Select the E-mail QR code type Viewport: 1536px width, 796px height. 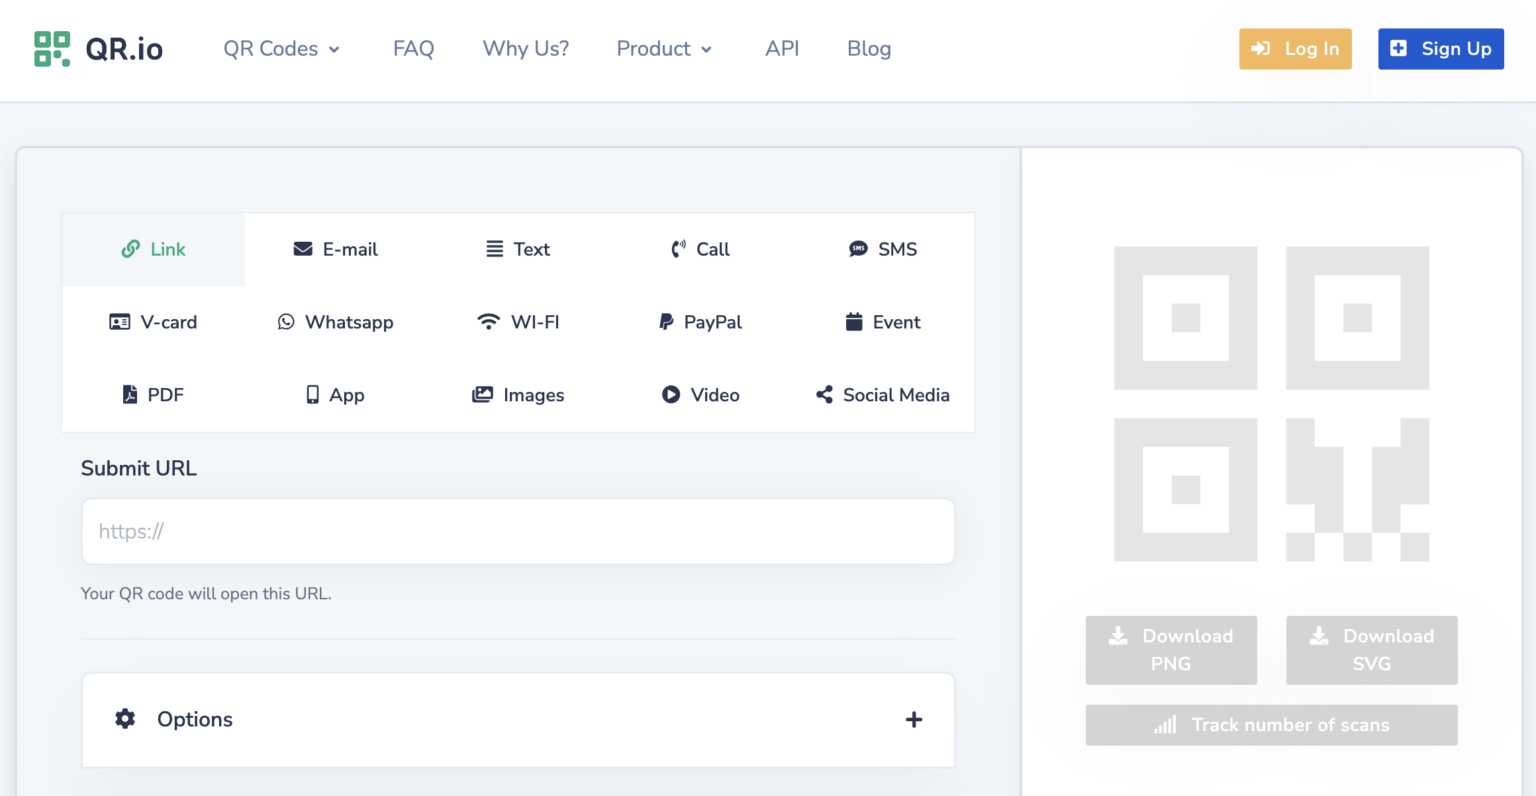click(x=335, y=249)
